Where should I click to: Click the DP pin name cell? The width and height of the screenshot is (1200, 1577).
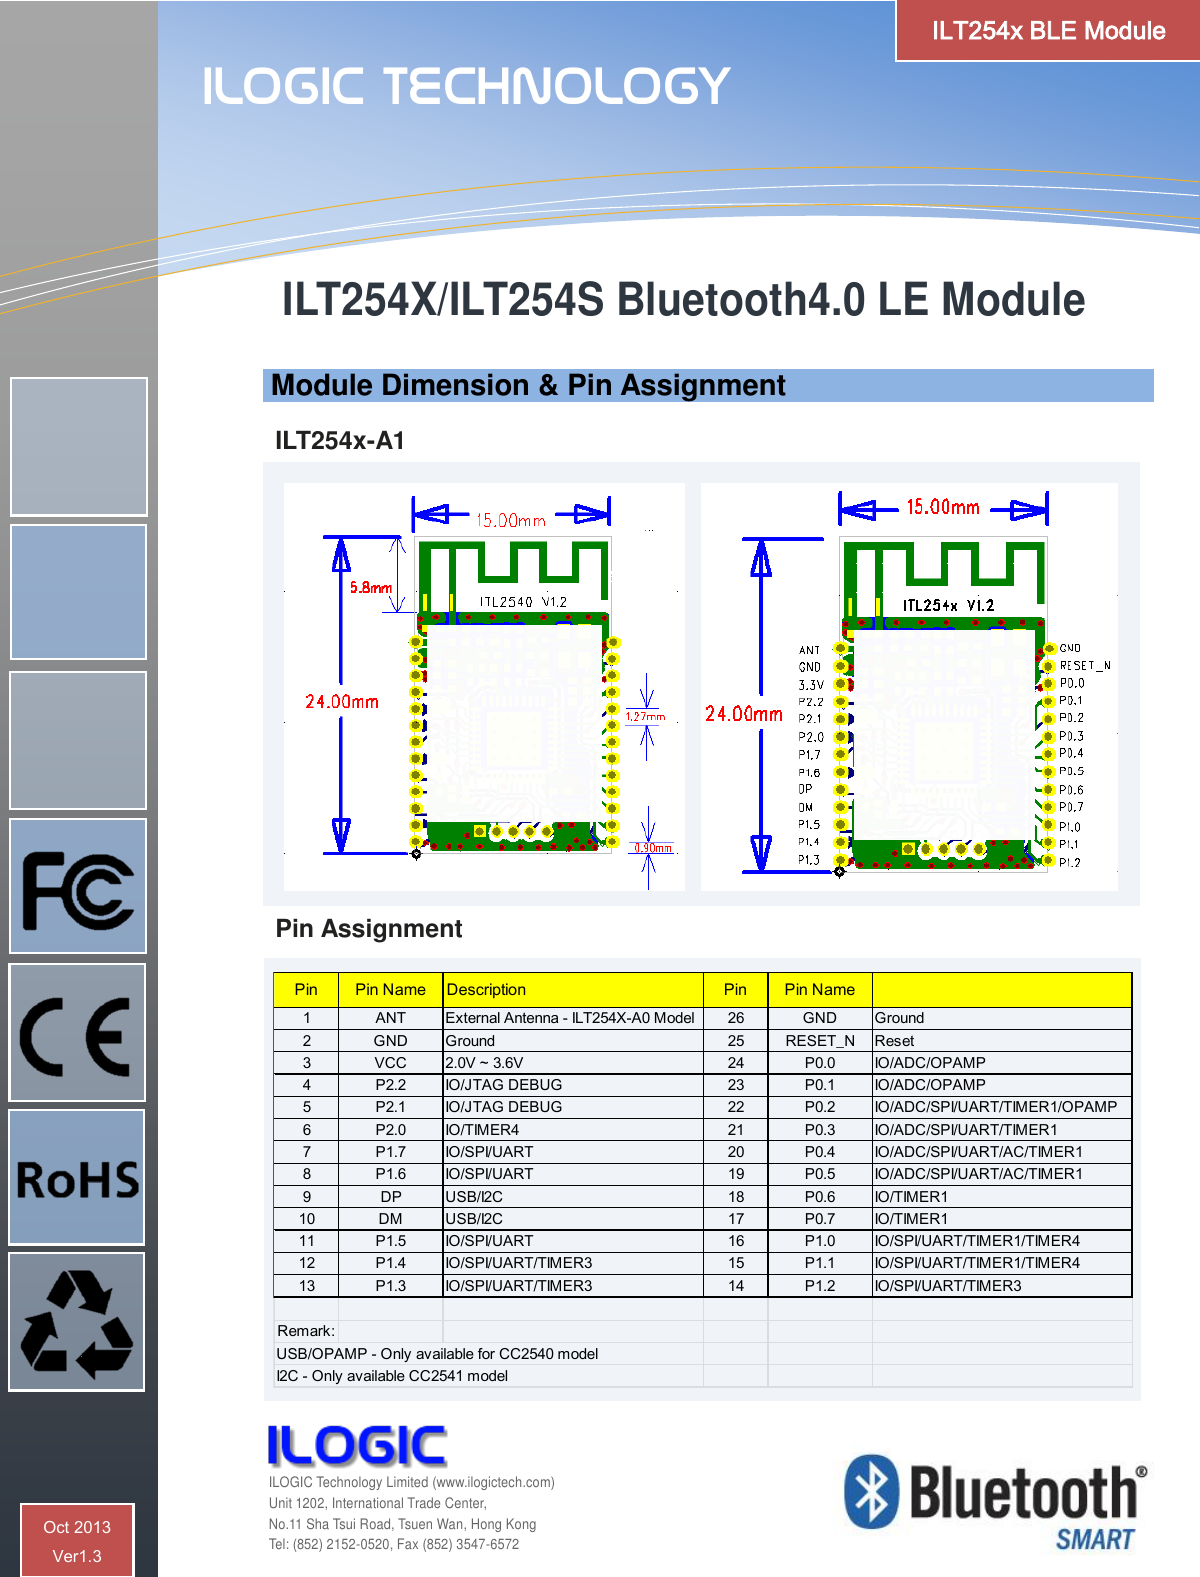pos(390,1197)
